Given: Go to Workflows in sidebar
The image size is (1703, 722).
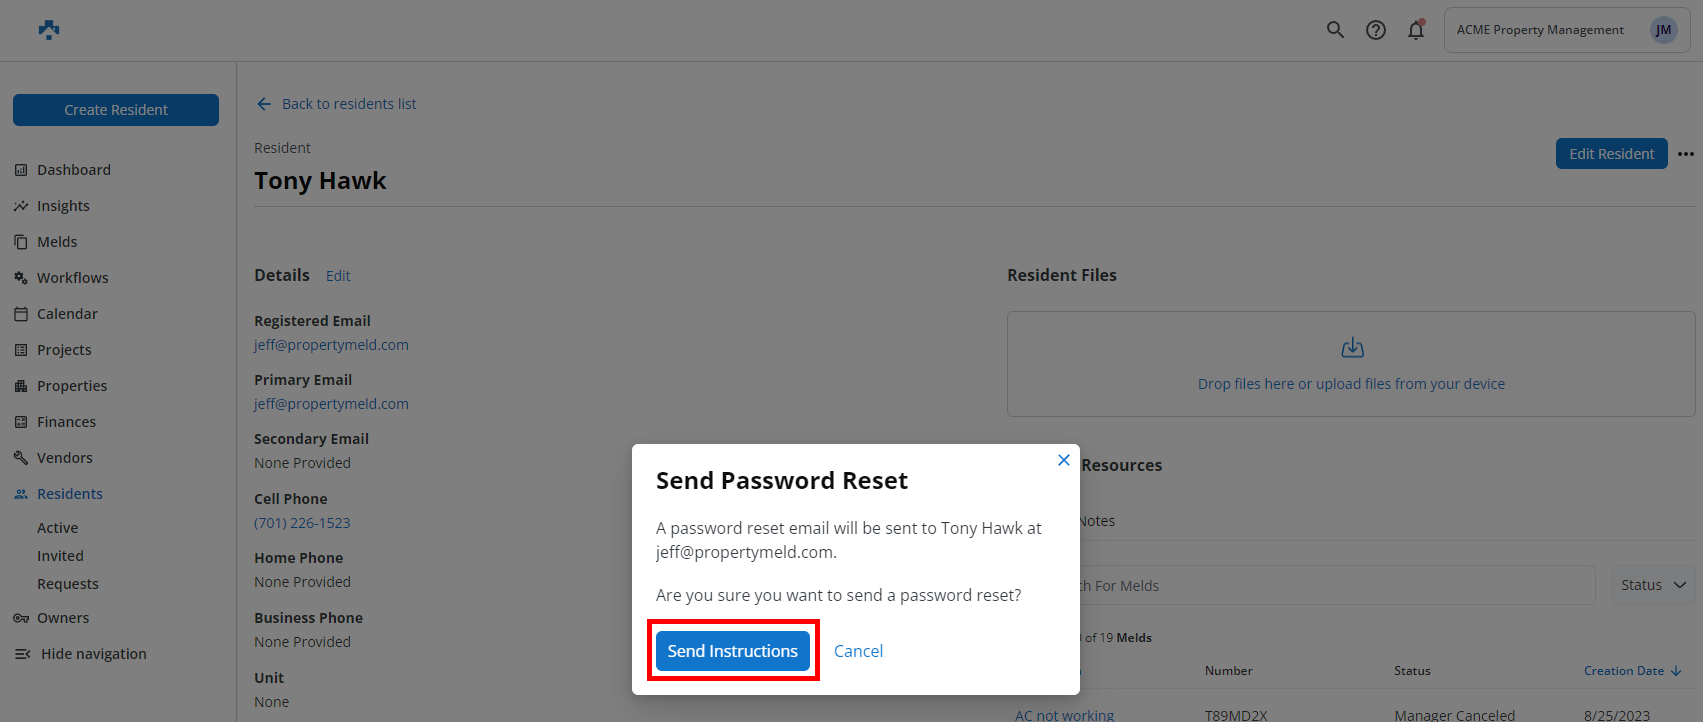Looking at the screenshot, I should 72,278.
